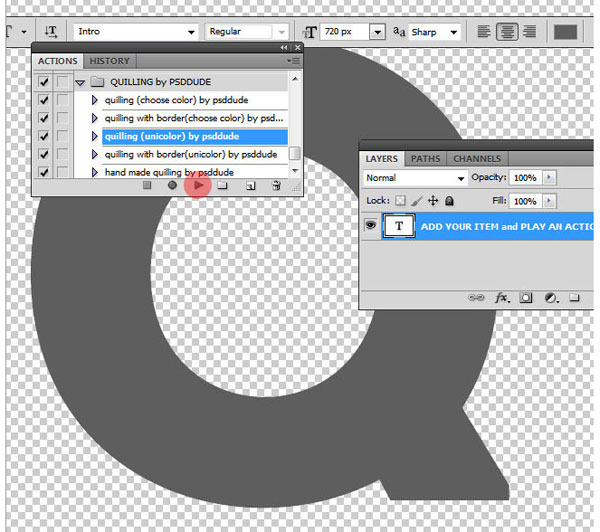Viewport: 600px width, 532px height.
Task: Open the Actions panel options menu
Action: (293, 61)
